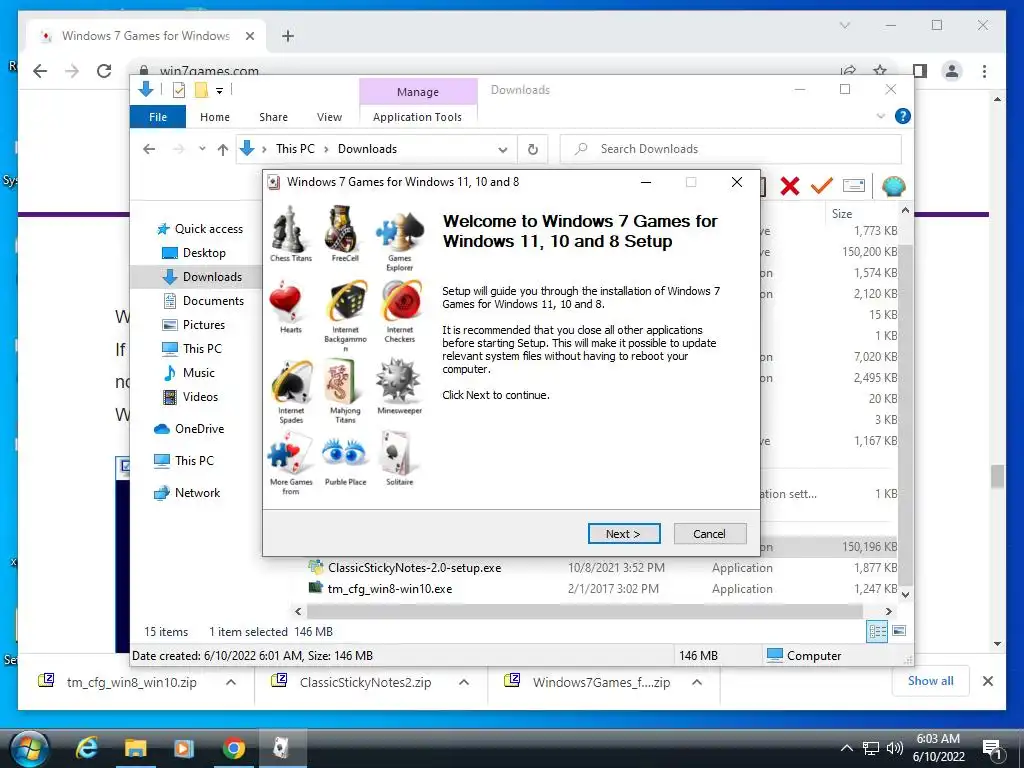
Task: Click the Explorer horizontal scrollbar
Action: (x=584, y=611)
